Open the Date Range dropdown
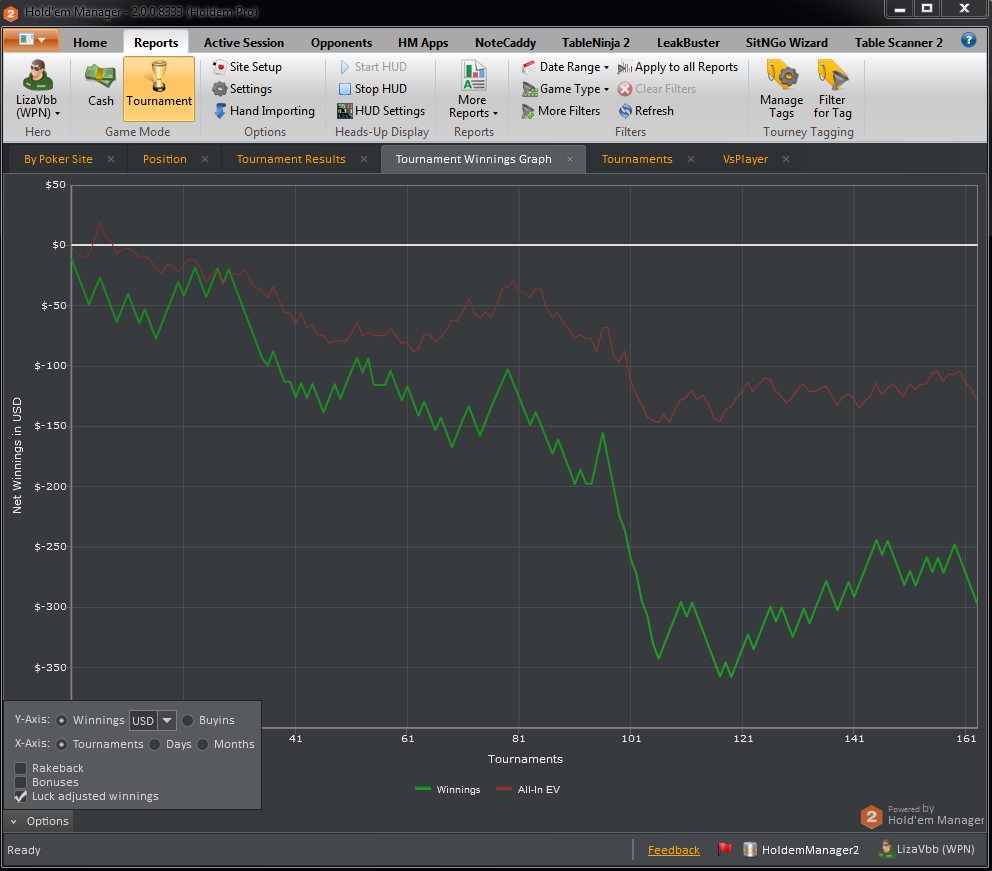Image resolution: width=992 pixels, height=871 pixels. [565, 66]
